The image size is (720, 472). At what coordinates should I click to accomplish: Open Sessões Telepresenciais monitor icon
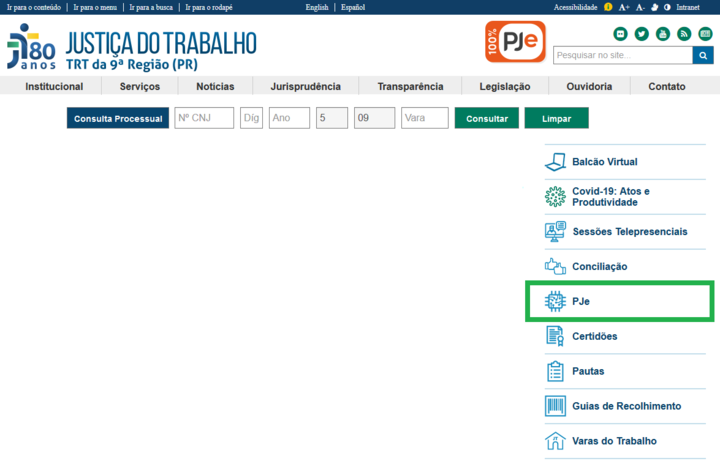[x=555, y=231]
